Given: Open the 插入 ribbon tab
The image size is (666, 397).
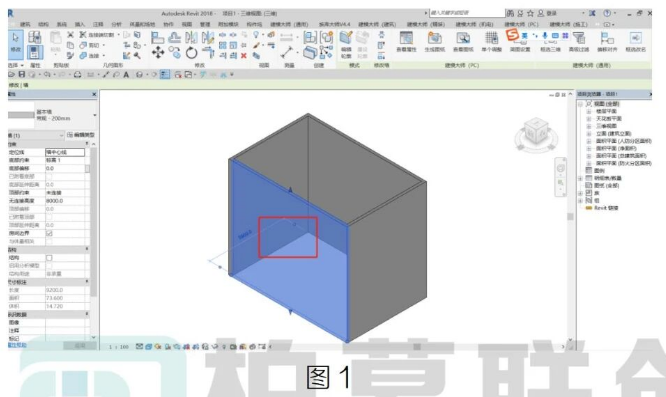Looking at the screenshot, I should 80,25.
